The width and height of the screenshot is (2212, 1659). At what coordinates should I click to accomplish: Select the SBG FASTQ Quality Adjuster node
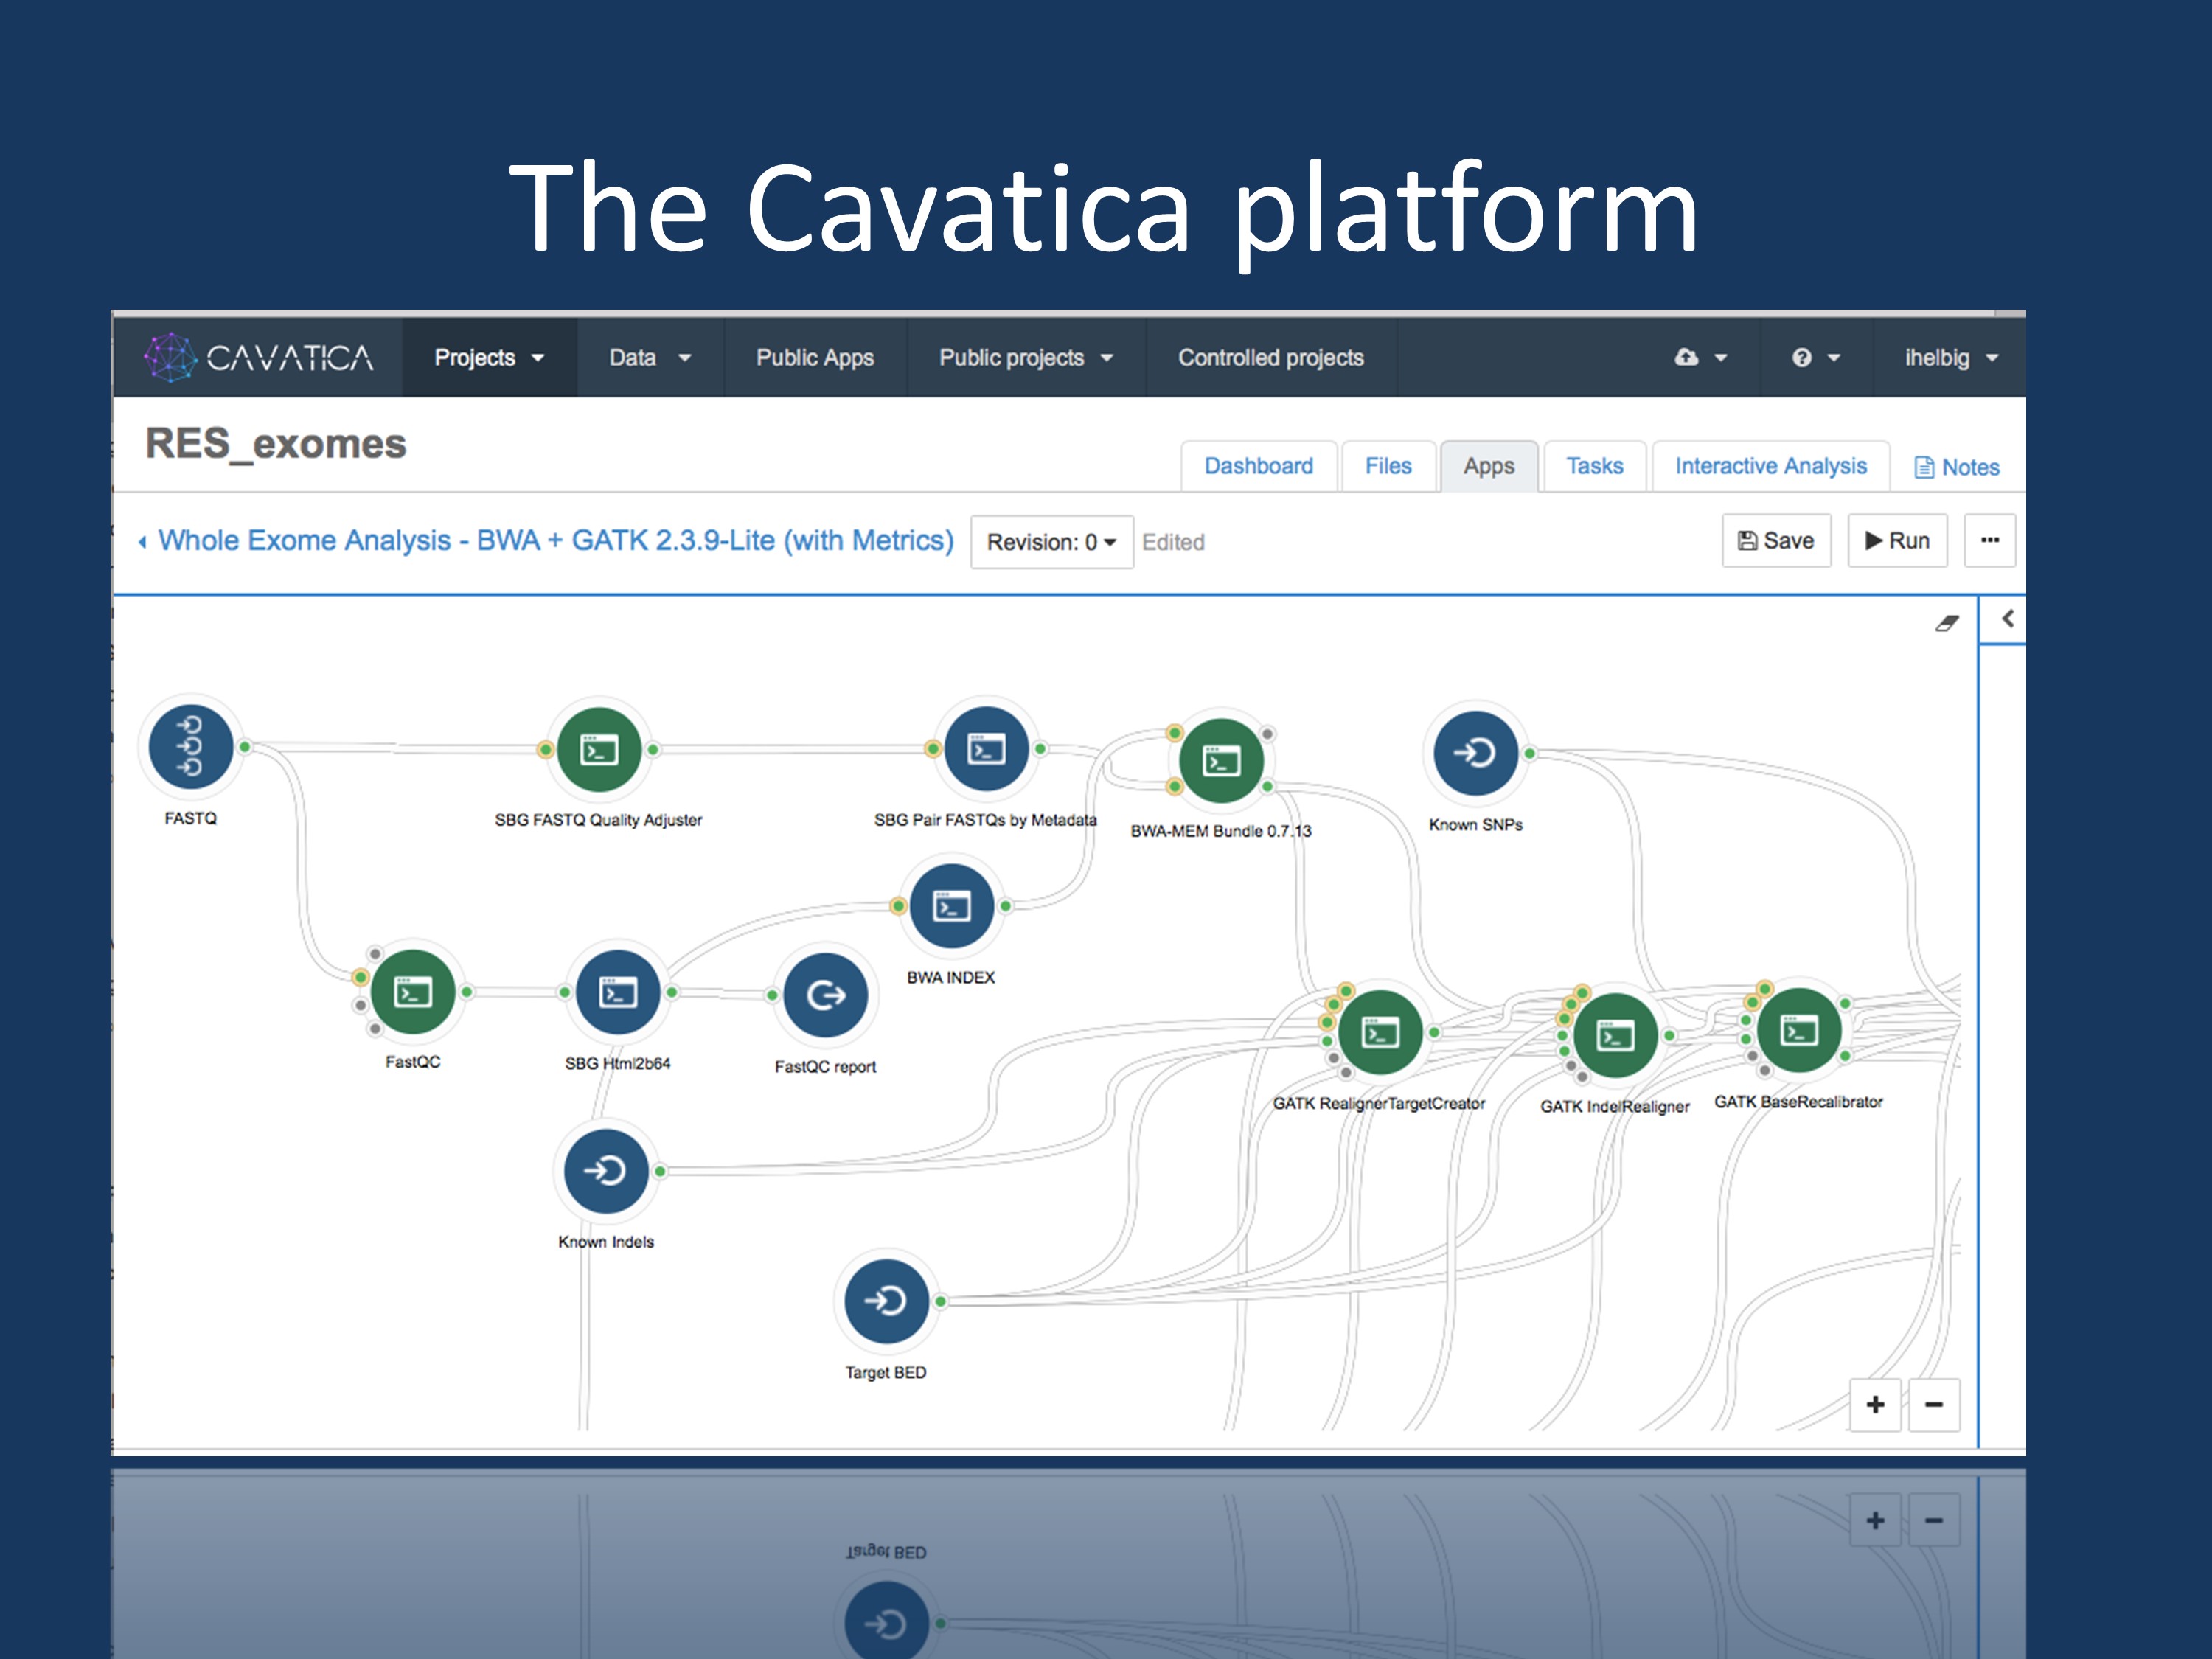click(x=598, y=749)
